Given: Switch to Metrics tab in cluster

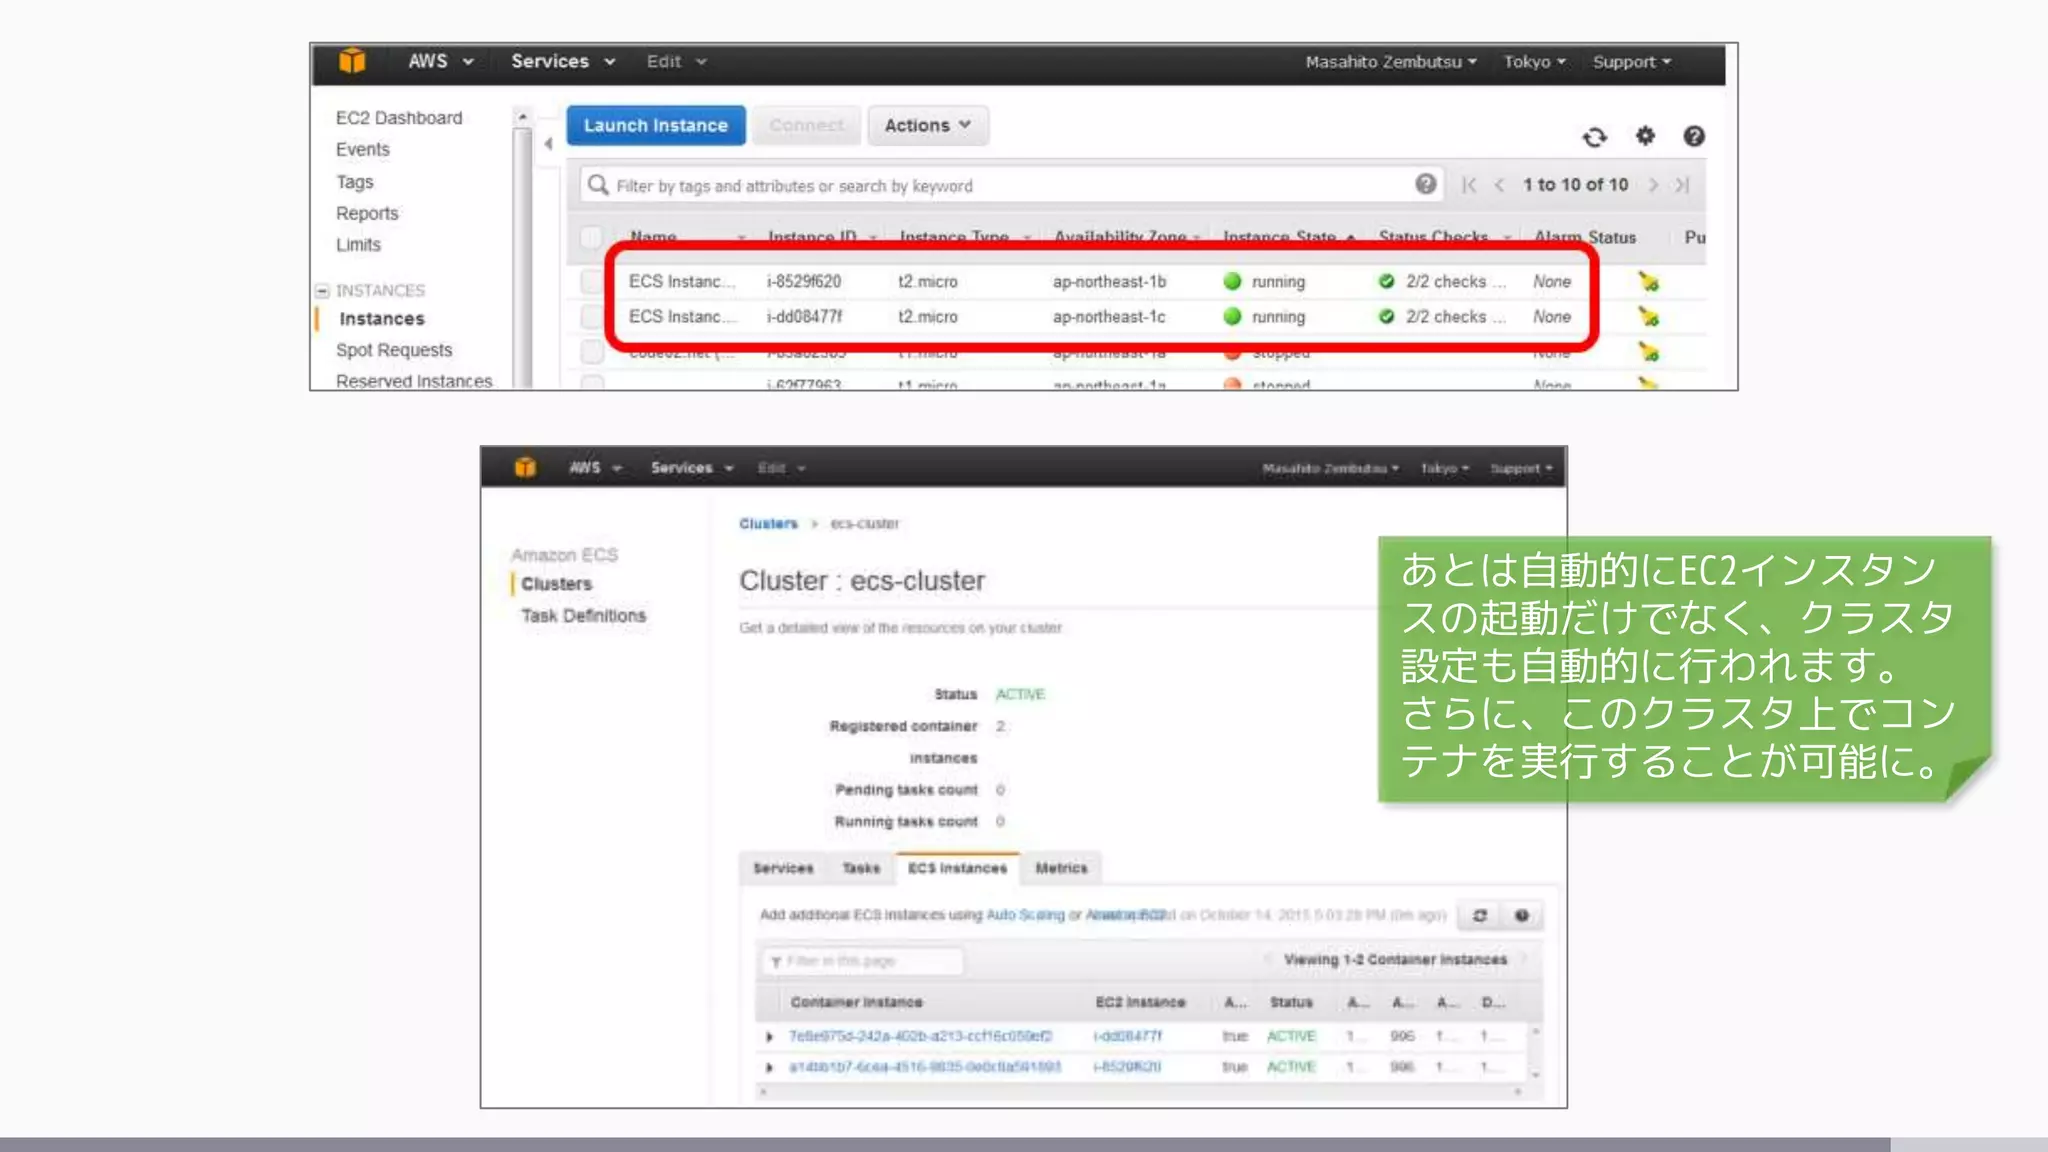Looking at the screenshot, I should (x=1061, y=868).
